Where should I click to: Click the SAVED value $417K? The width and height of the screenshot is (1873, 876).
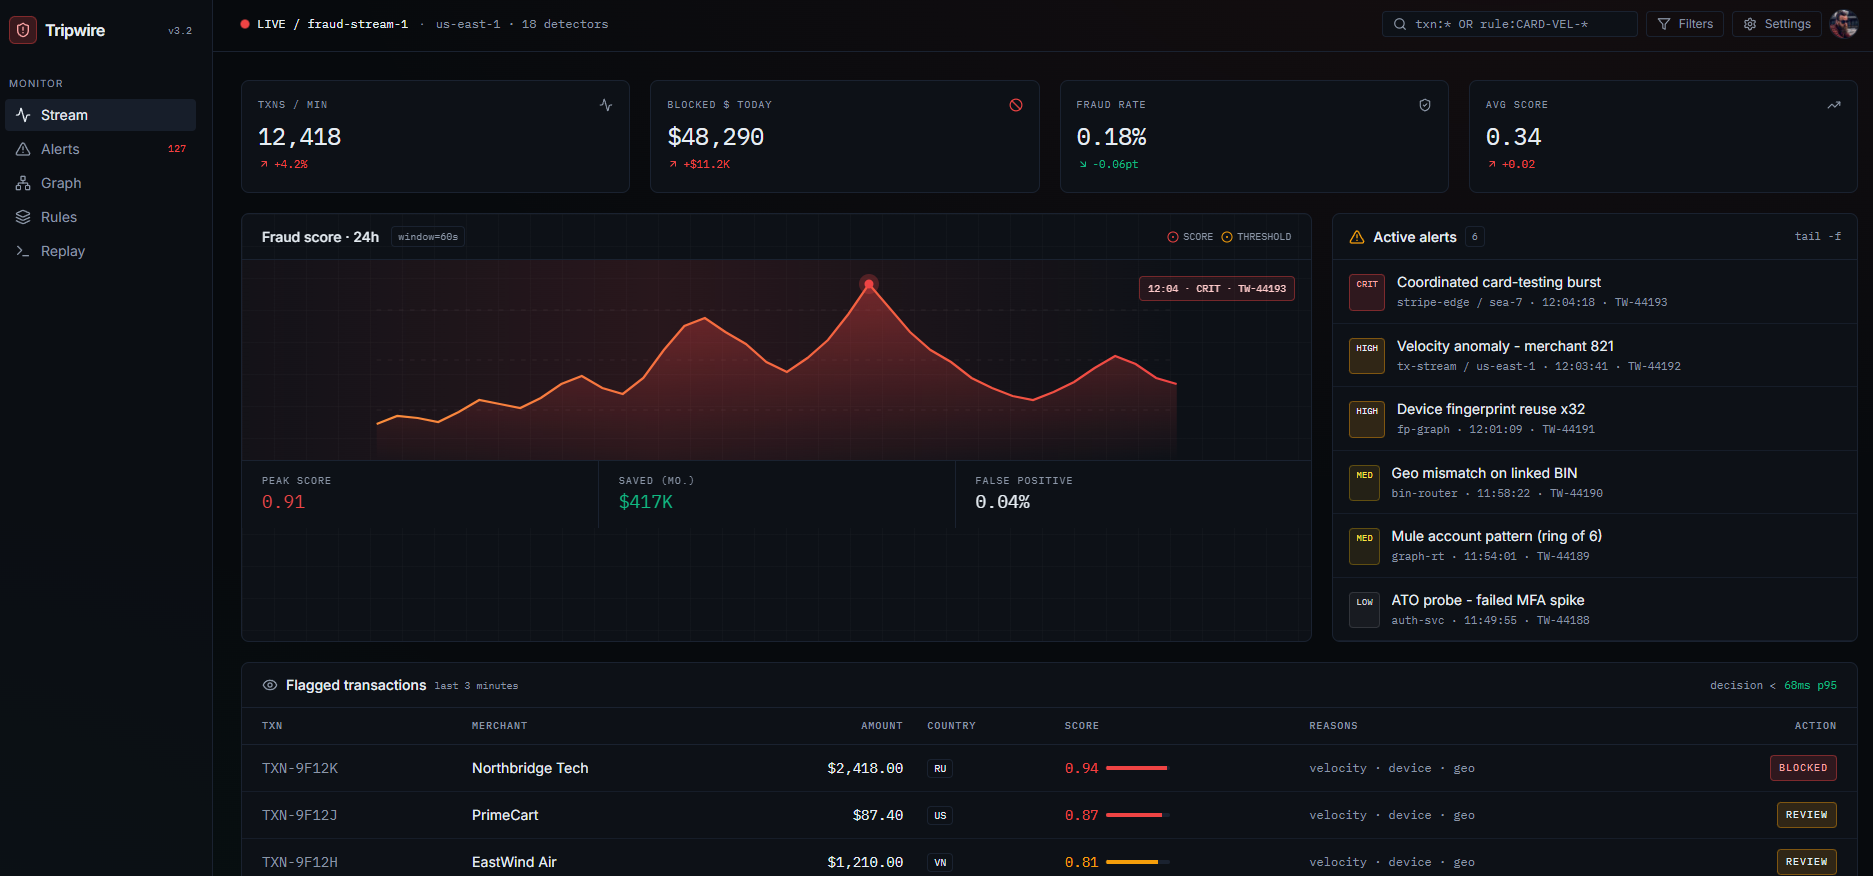(x=646, y=502)
